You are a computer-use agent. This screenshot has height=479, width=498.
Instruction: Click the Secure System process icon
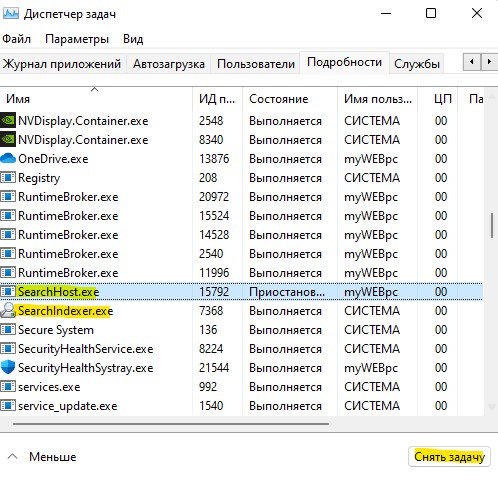click(8, 330)
